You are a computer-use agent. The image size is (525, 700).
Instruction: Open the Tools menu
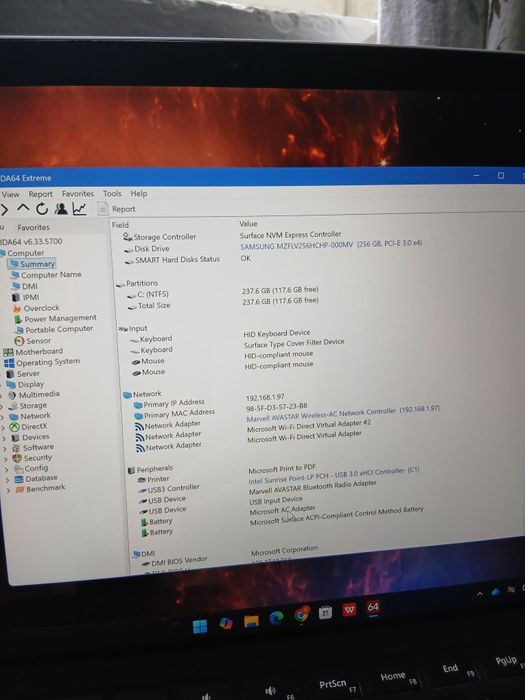112,193
